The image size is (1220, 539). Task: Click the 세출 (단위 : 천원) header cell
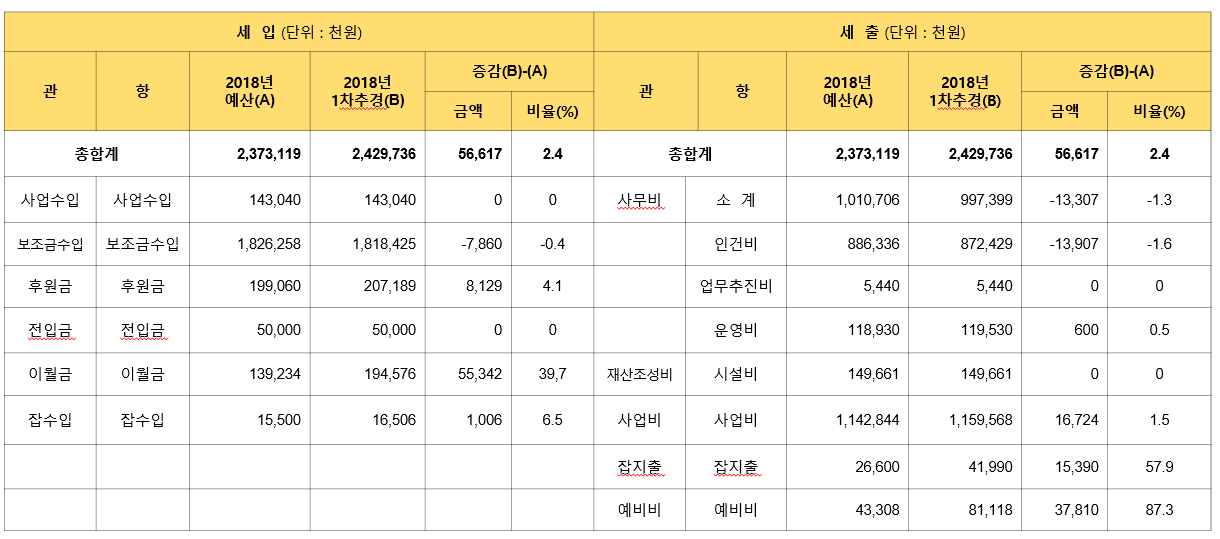pos(902,32)
